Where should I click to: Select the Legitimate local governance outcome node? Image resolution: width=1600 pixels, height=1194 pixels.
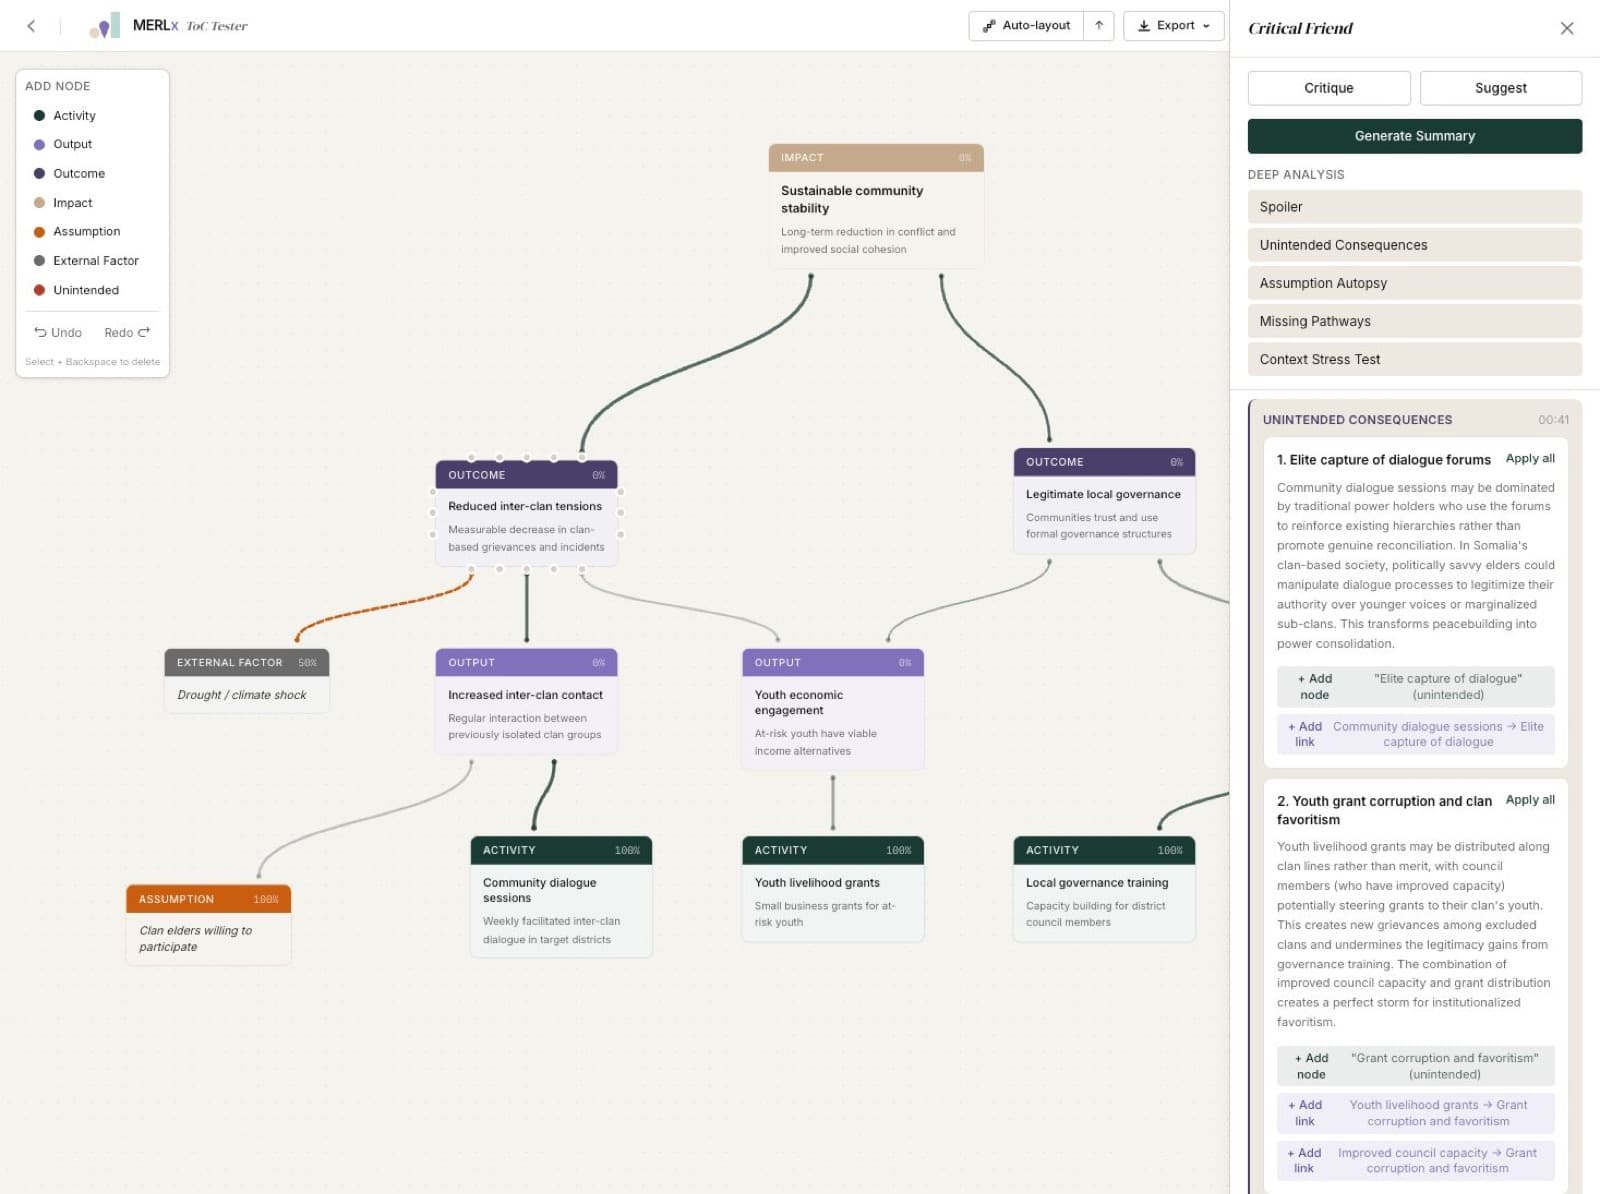click(x=1104, y=501)
